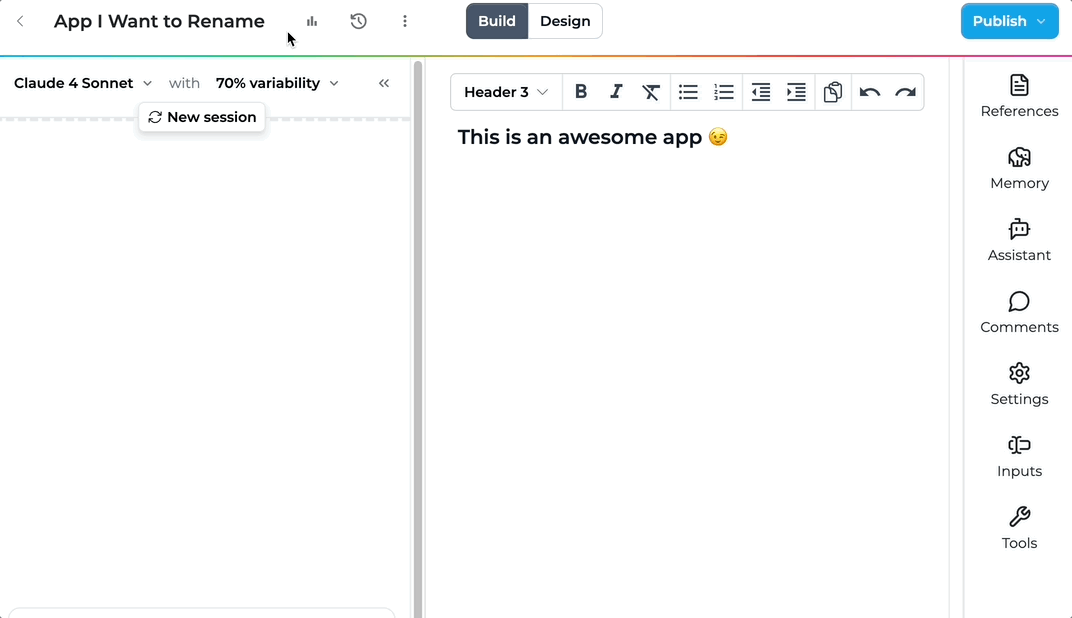Open the Assistant panel
This screenshot has width=1072, height=618.
1019,241
